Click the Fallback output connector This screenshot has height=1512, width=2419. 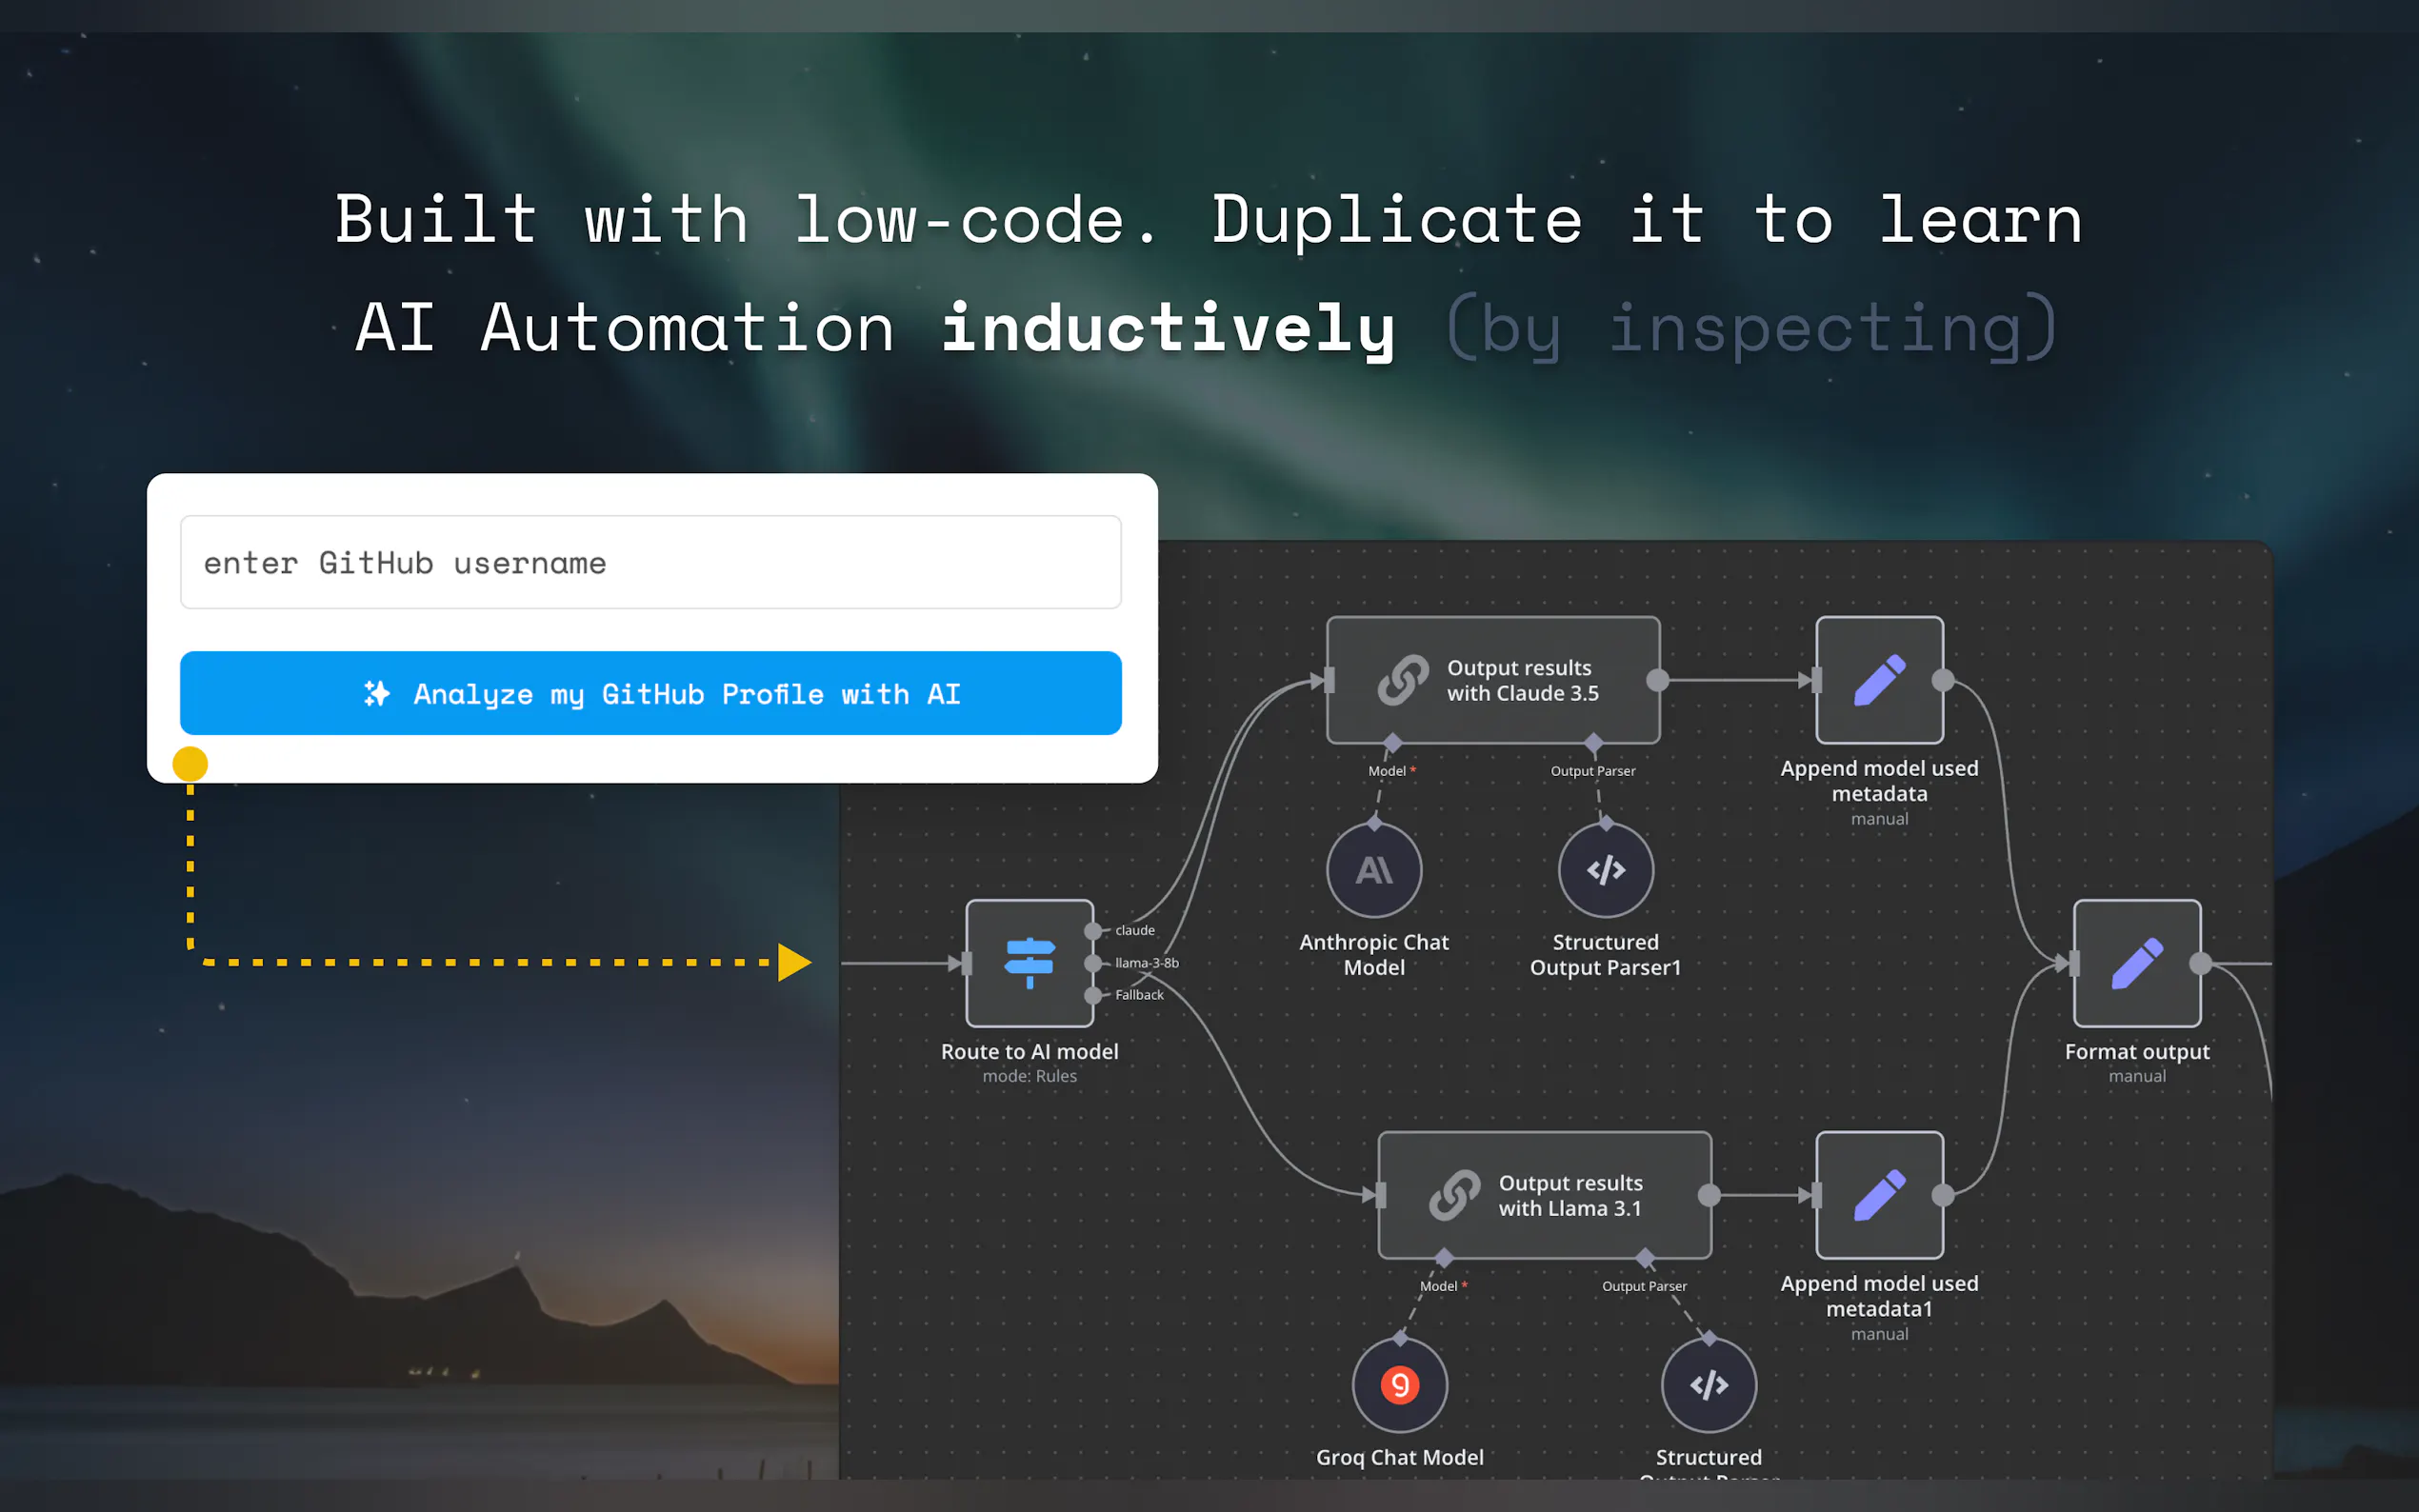coord(1093,995)
